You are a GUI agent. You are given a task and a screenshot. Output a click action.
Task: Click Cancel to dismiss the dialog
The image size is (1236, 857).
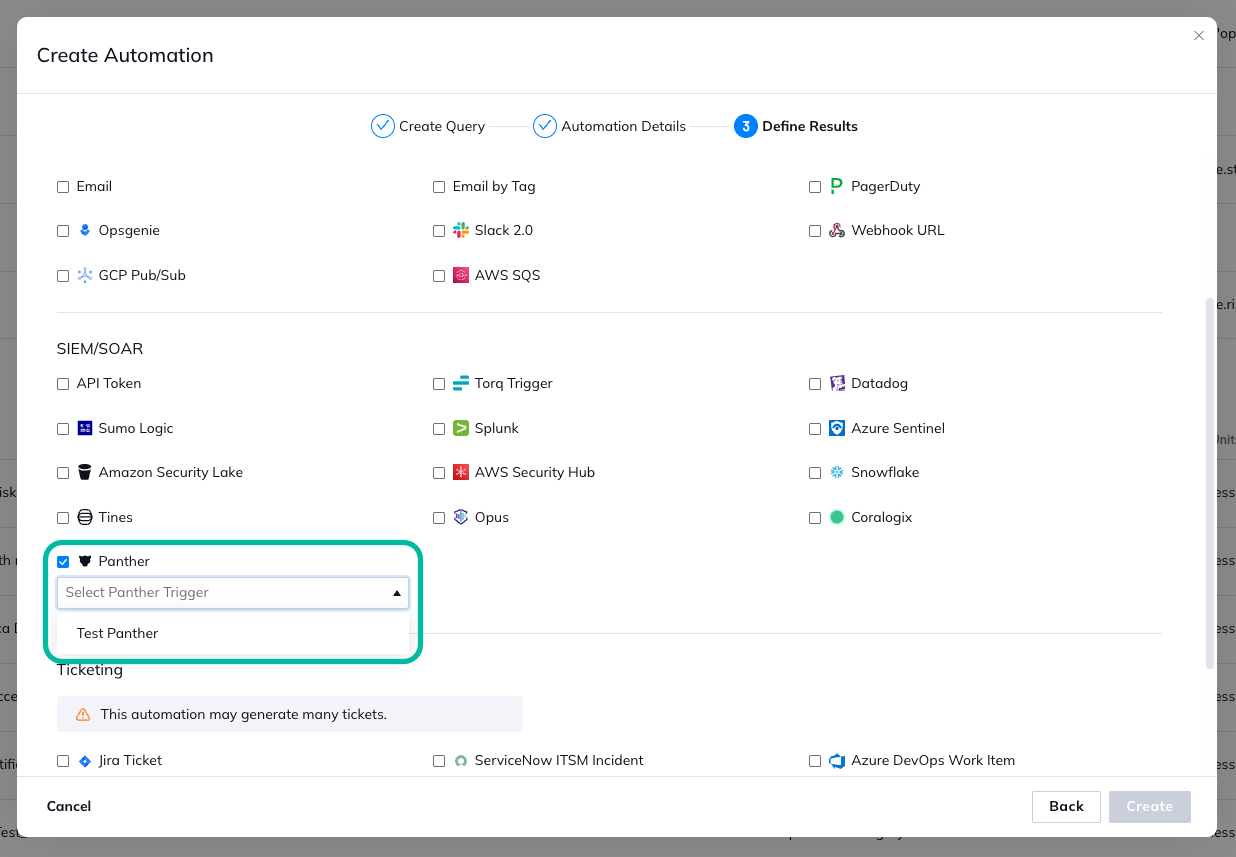pyautogui.click(x=68, y=806)
